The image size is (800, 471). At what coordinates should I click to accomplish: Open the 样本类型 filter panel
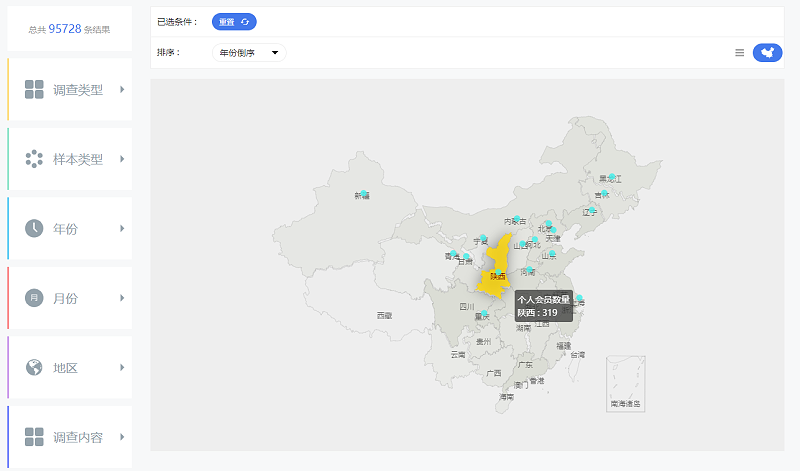(x=69, y=159)
